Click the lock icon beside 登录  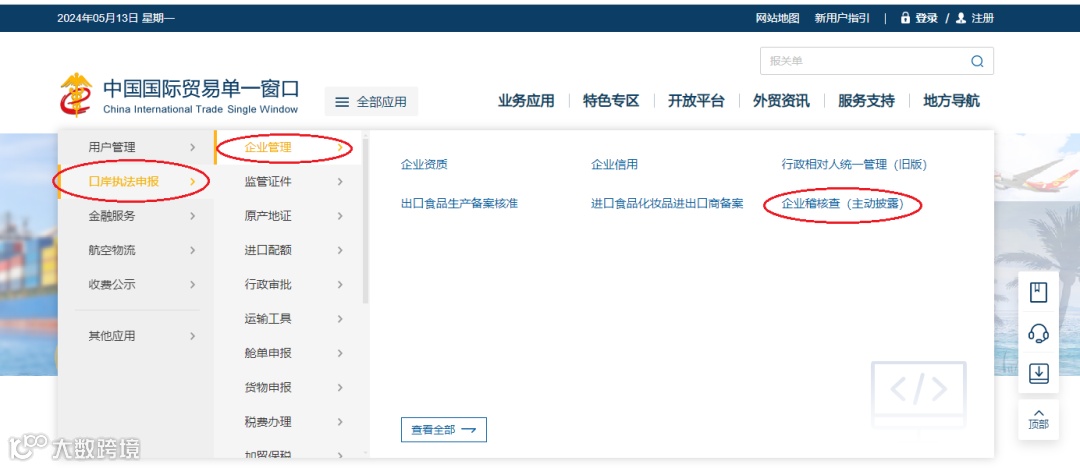(x=905, y=18)
